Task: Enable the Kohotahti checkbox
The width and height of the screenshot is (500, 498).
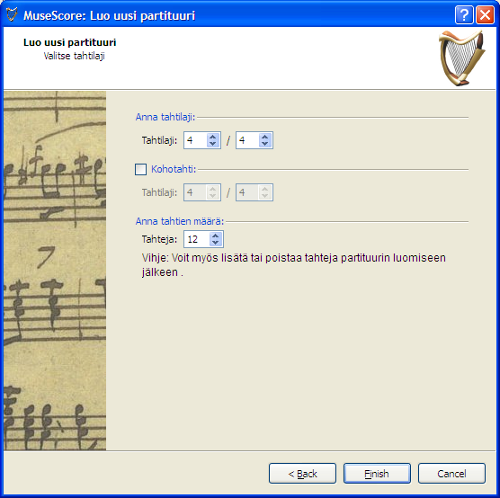Action: [x=141, y=169]
